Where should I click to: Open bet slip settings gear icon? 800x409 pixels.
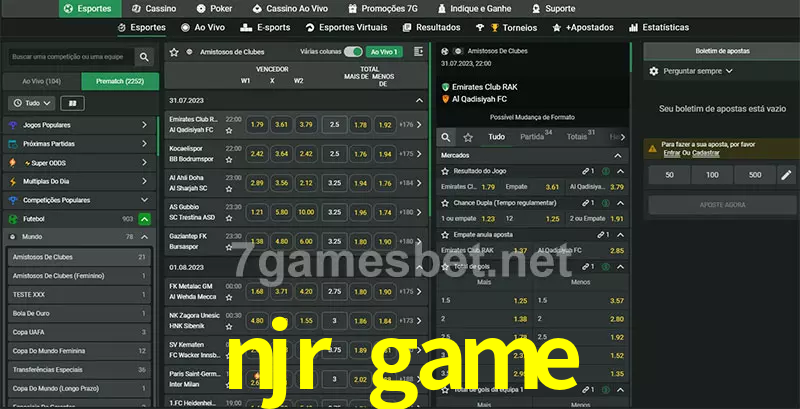[x=654, y=71]
